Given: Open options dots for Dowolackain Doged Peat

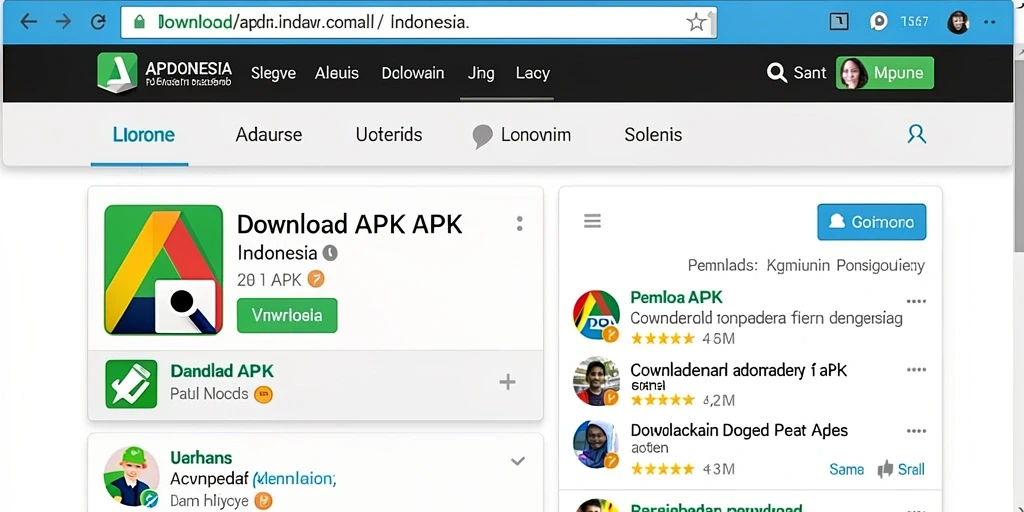Looking at the screenshot, I should click(916, 432).
